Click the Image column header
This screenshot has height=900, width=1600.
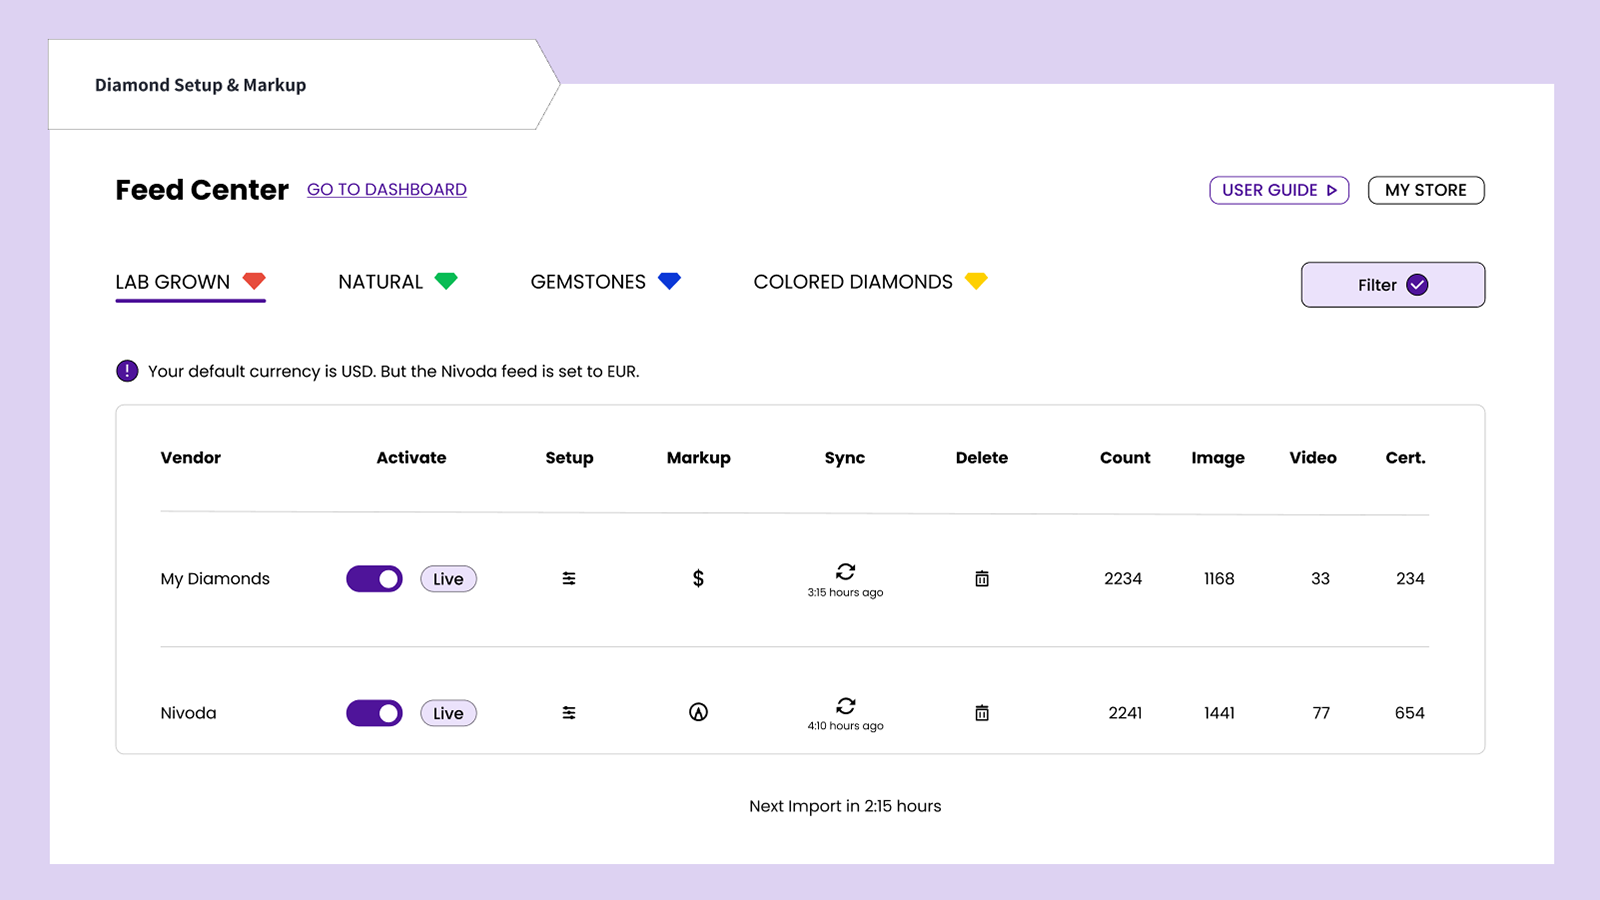pos(1218,457)
